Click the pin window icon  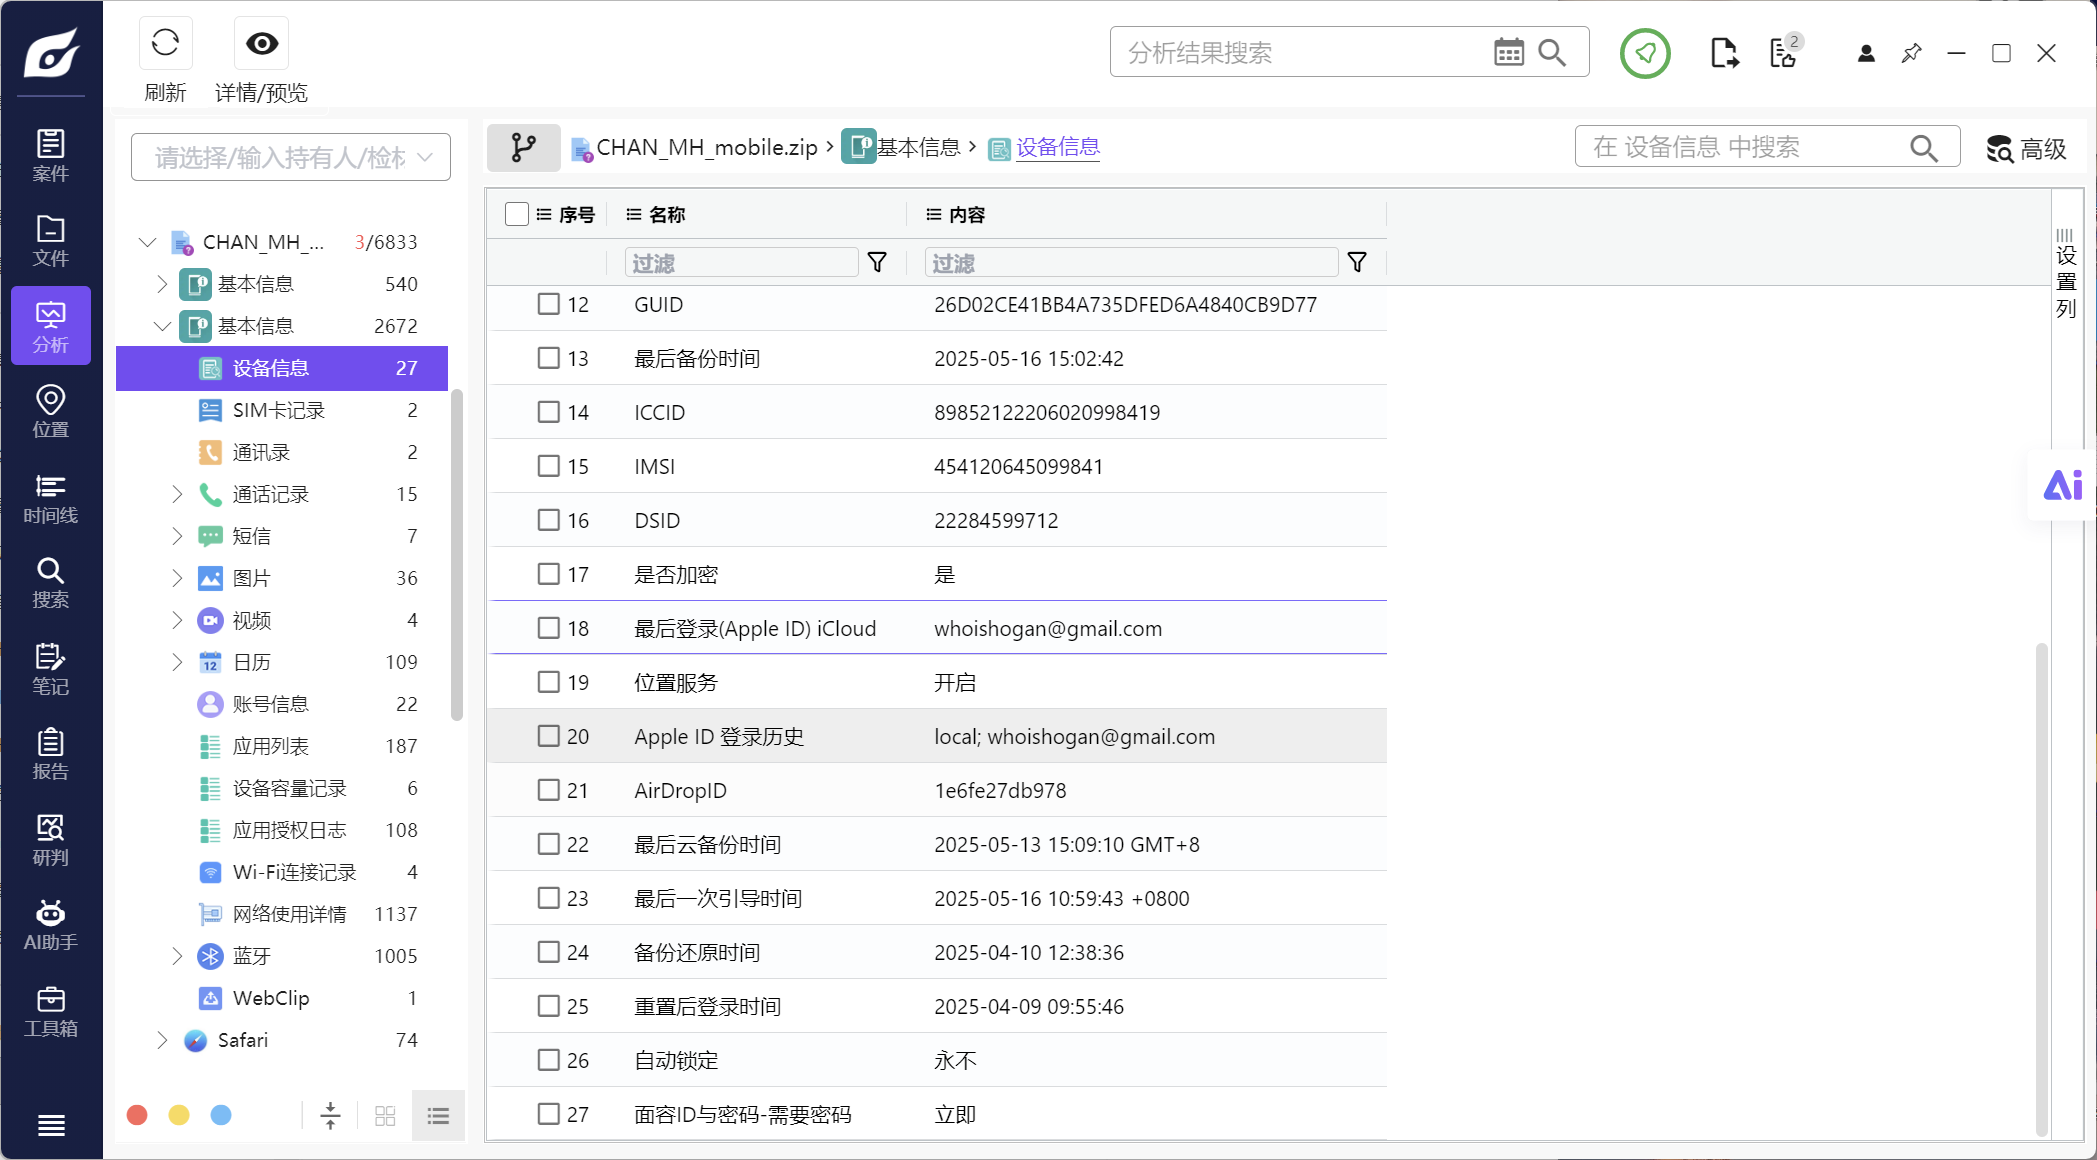1912,53
